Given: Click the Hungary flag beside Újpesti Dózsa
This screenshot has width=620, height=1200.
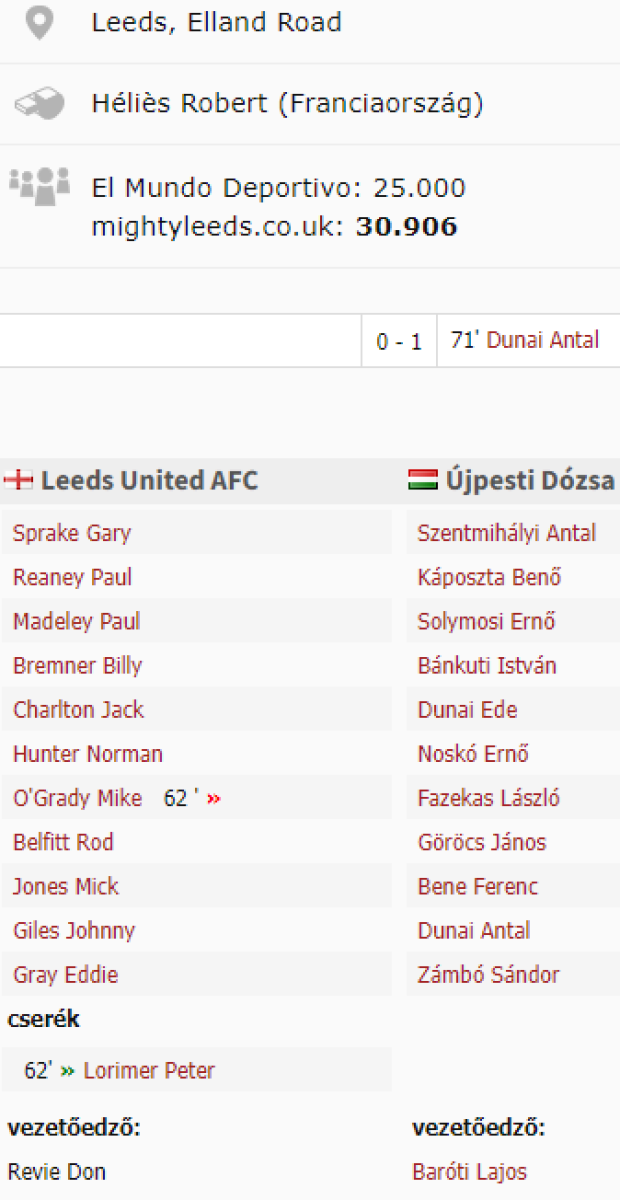Looking at the screenshot, I should point(423,480).
